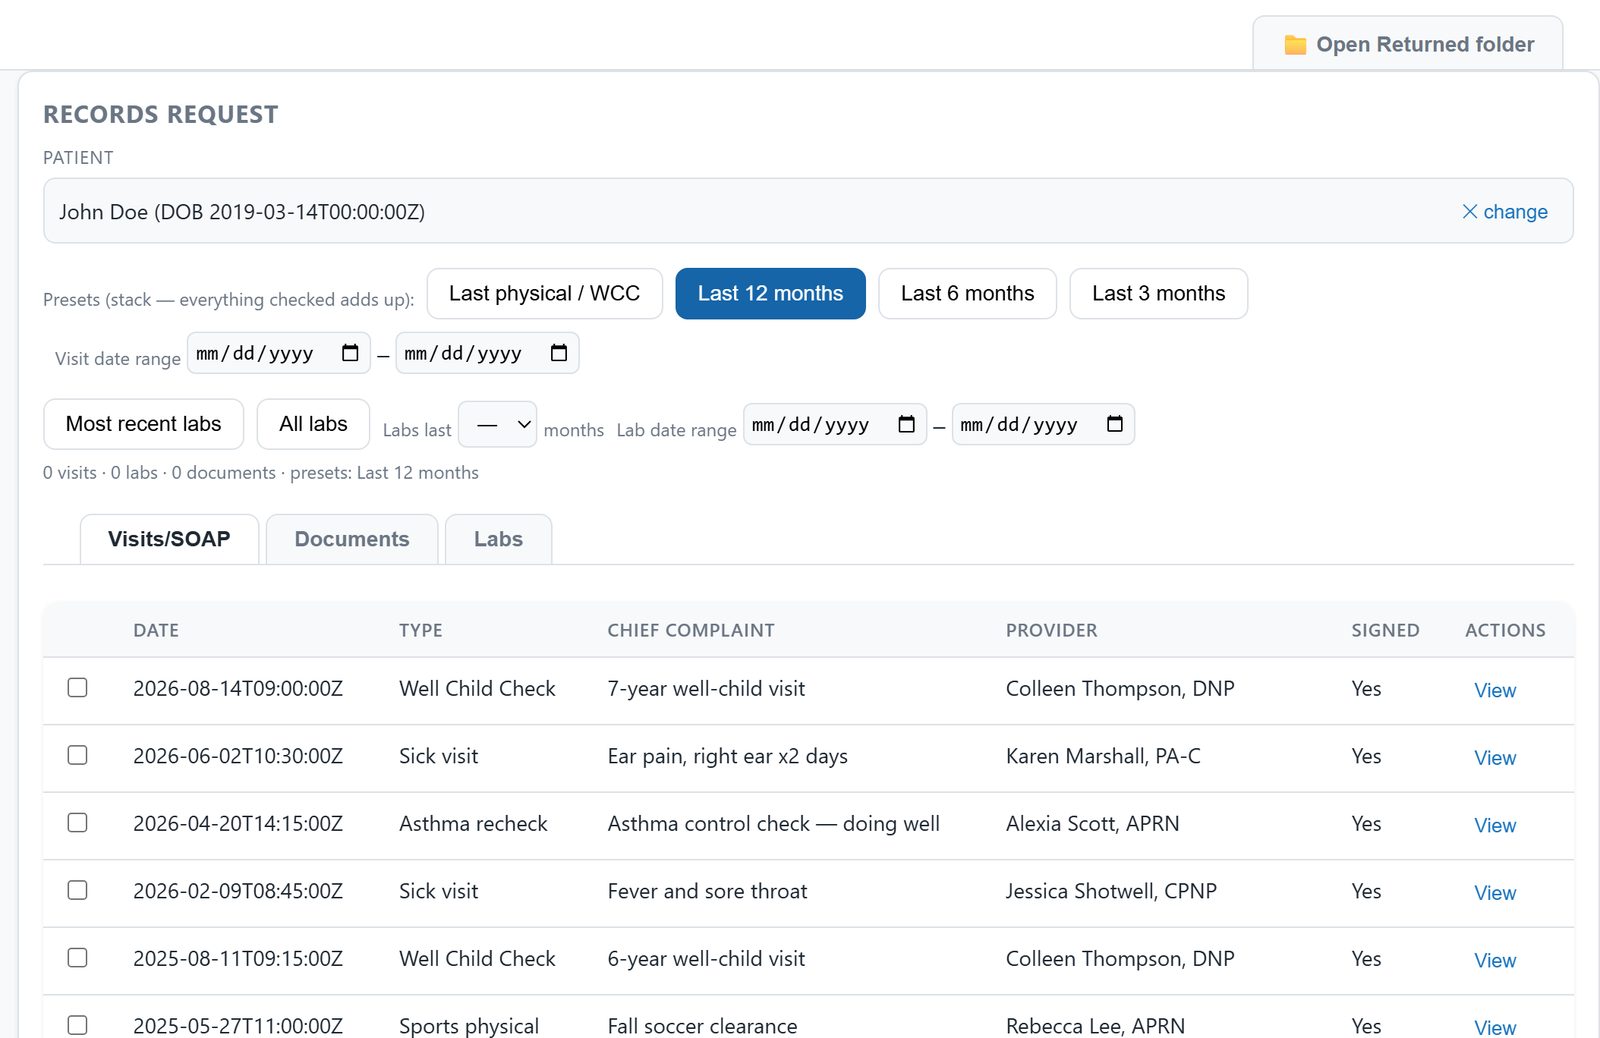Click the Sports physical type cell
This screenshot has width=1600, height=1038.
click(x=469, y=1026)
